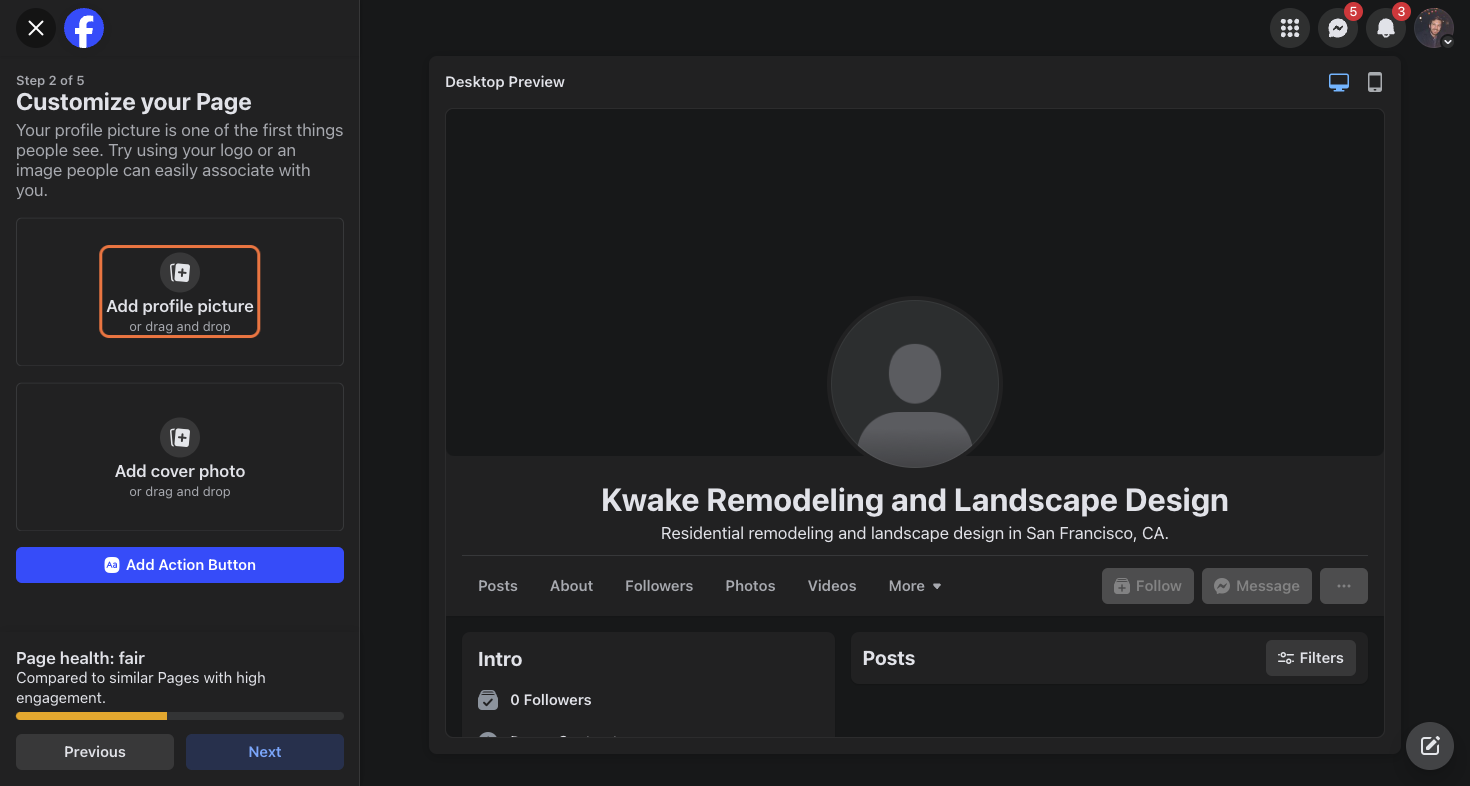The image size is (1470, 786).
Task: Click the default profile picture placeholder
Action: (x=915, y=383)
